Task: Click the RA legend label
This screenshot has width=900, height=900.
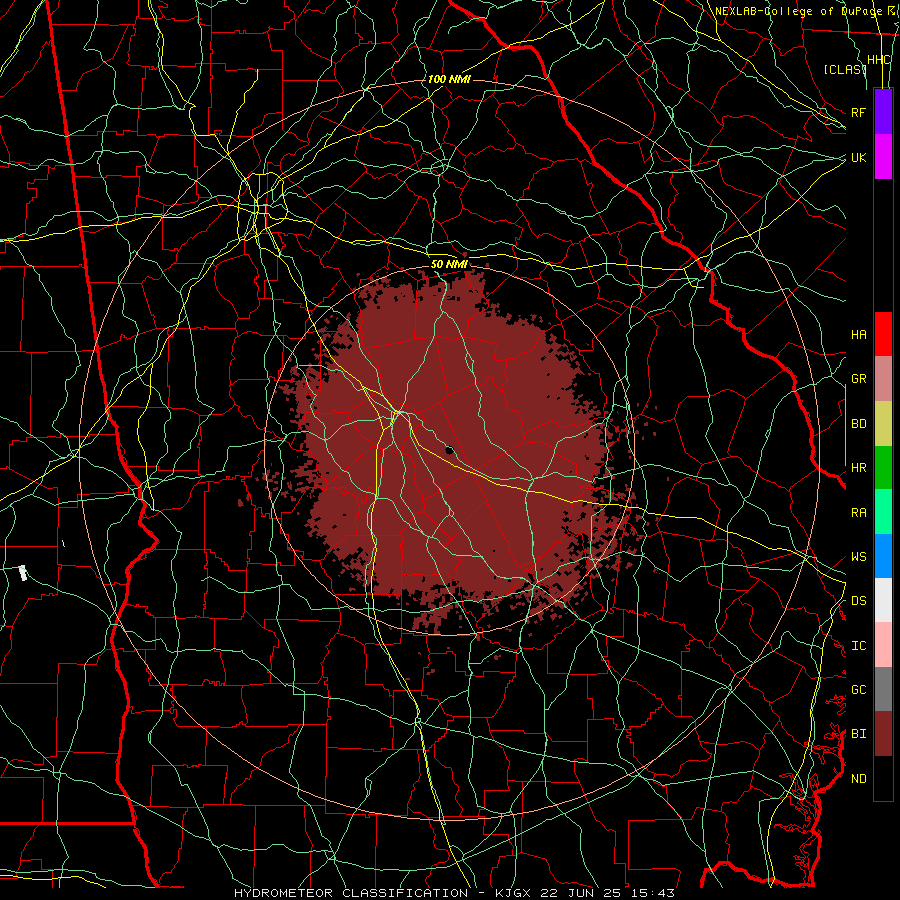Action: coord(858,512)
